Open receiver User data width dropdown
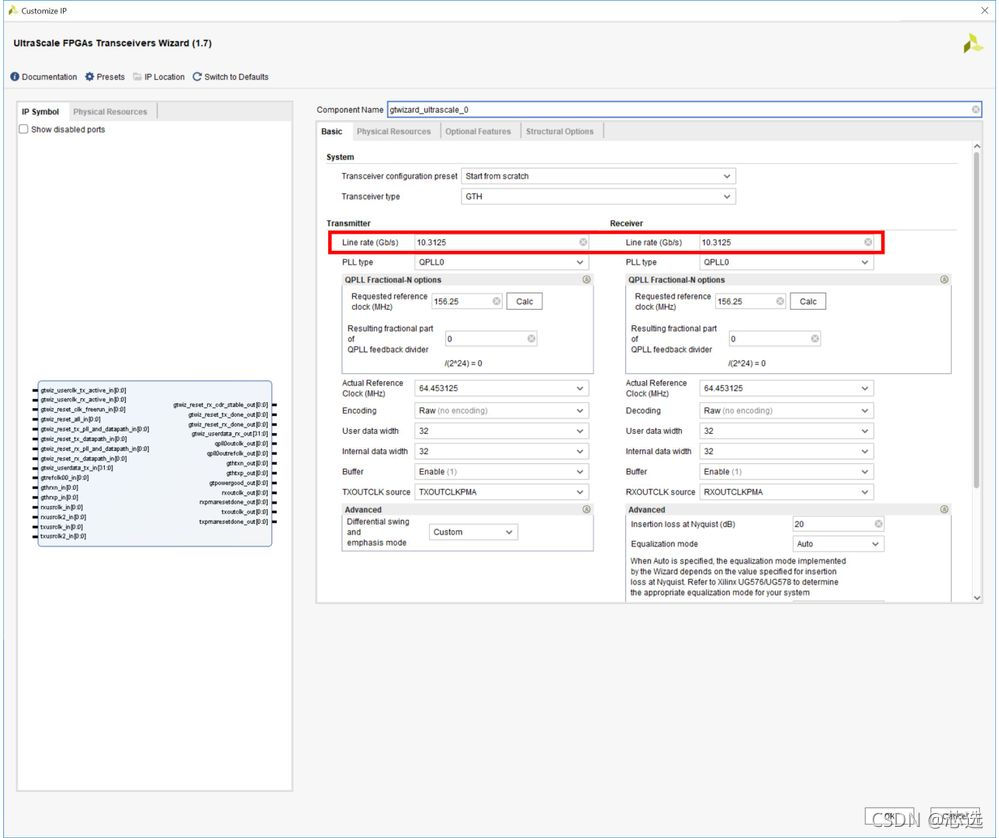Image resolution: width=999 pixels, height=838 pixels. pyautogui.click(x=786, y=431)
